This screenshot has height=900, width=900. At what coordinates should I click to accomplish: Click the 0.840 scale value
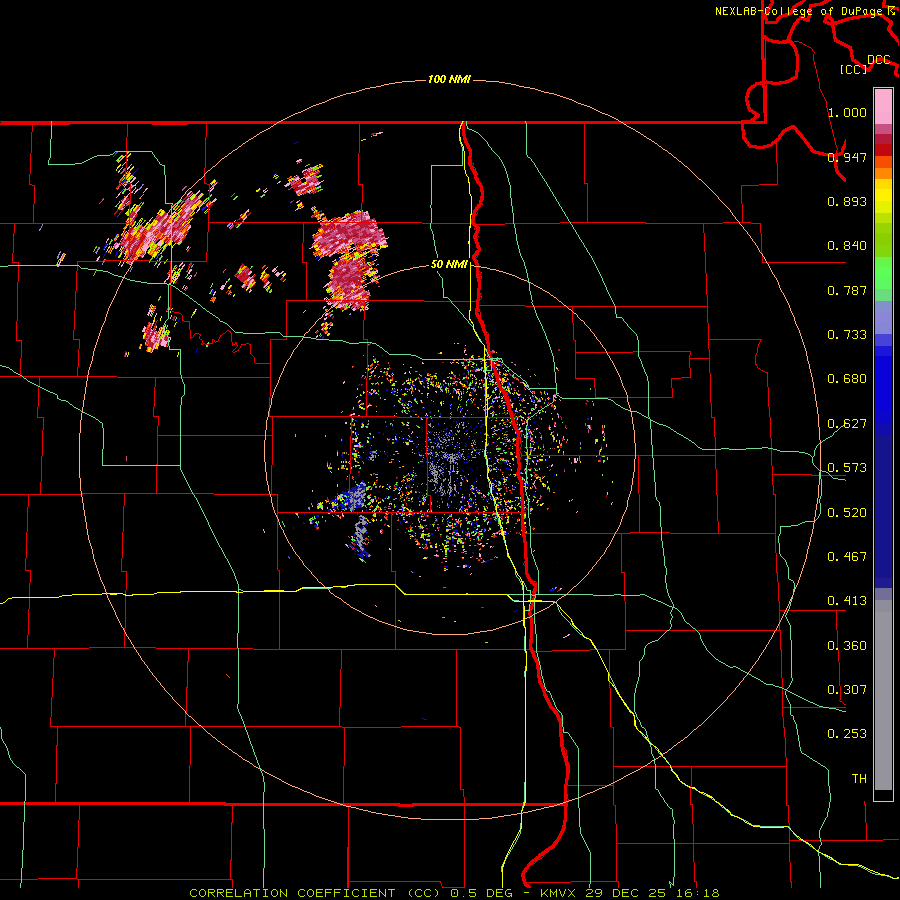tap(847, 246)
